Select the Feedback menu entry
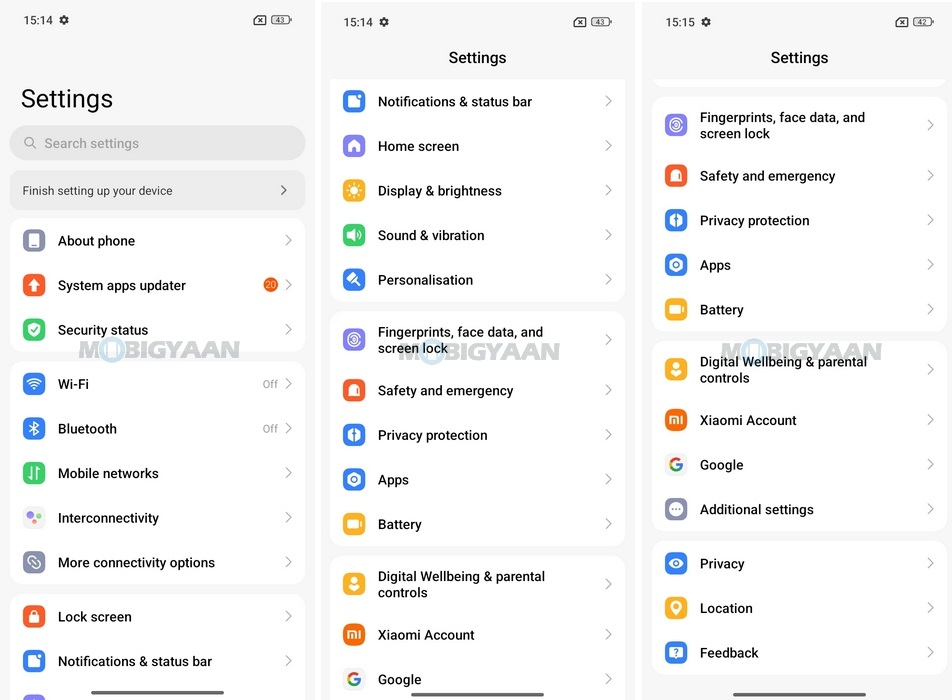 (729, 653)
